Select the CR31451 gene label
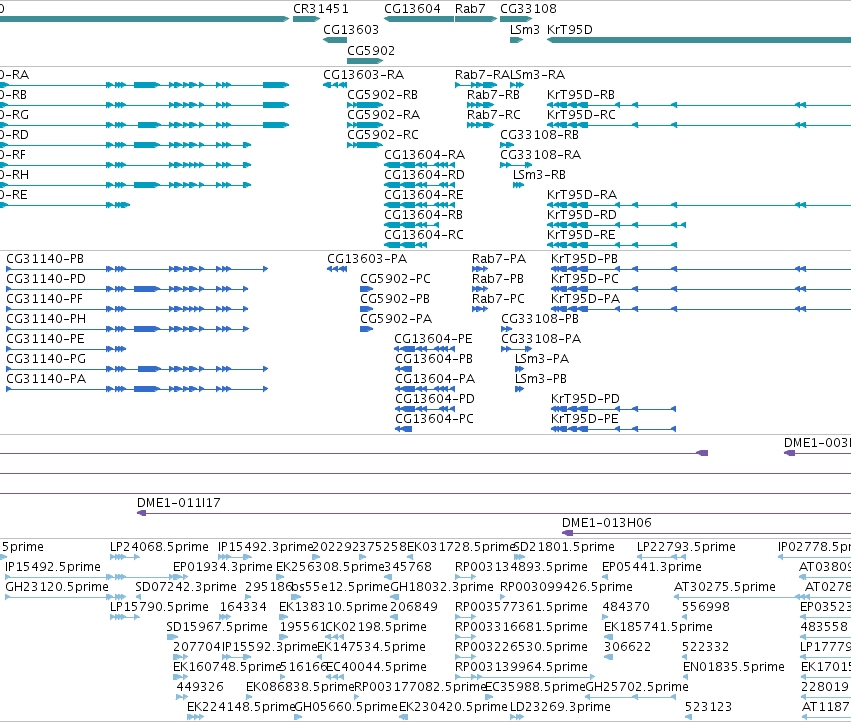The width and height of the screenshot is (851, 722). pyautogui.click(x=321, y=9)
